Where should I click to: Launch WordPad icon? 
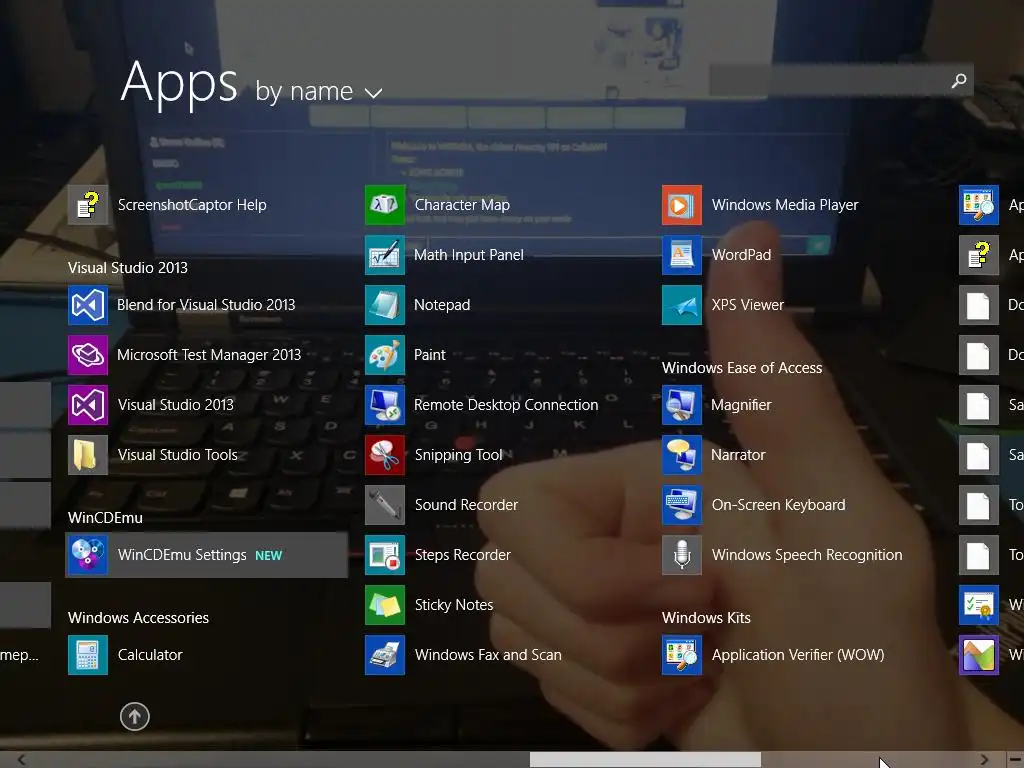pos(682,255)
